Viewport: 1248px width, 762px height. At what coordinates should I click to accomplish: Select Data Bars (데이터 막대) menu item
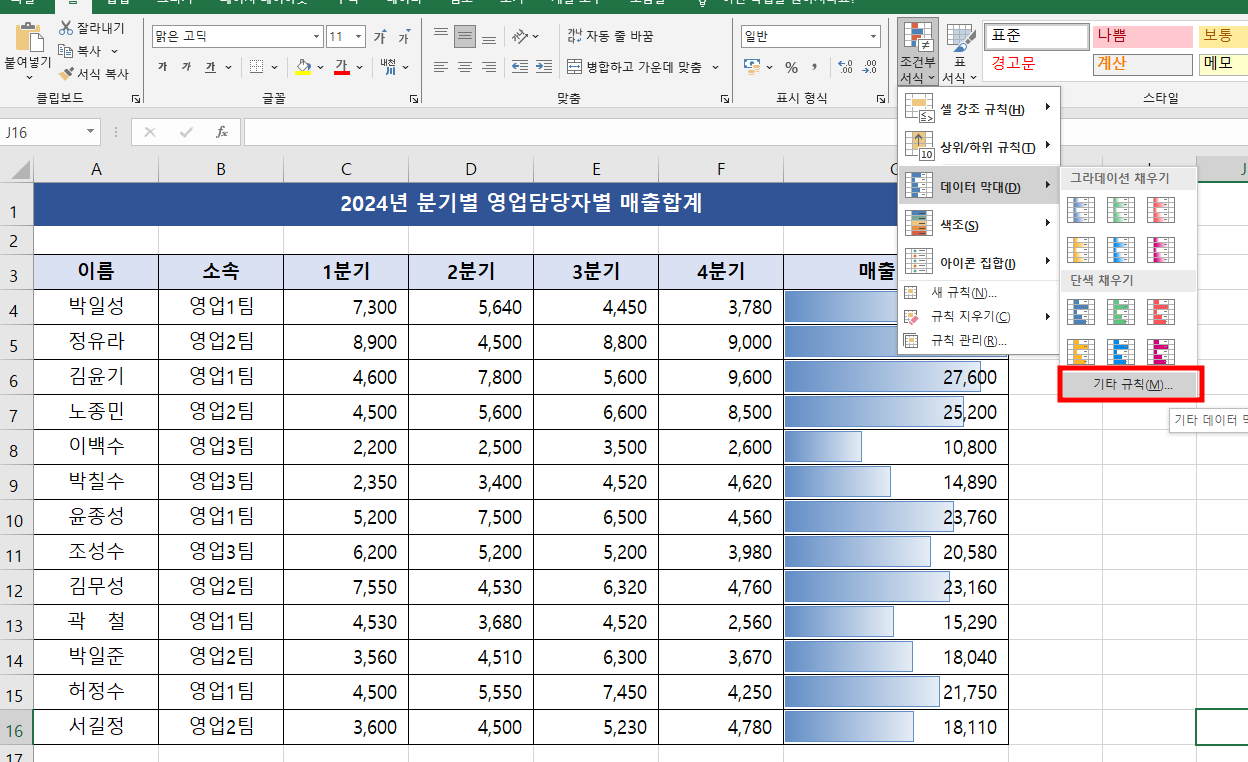point(978,187)
